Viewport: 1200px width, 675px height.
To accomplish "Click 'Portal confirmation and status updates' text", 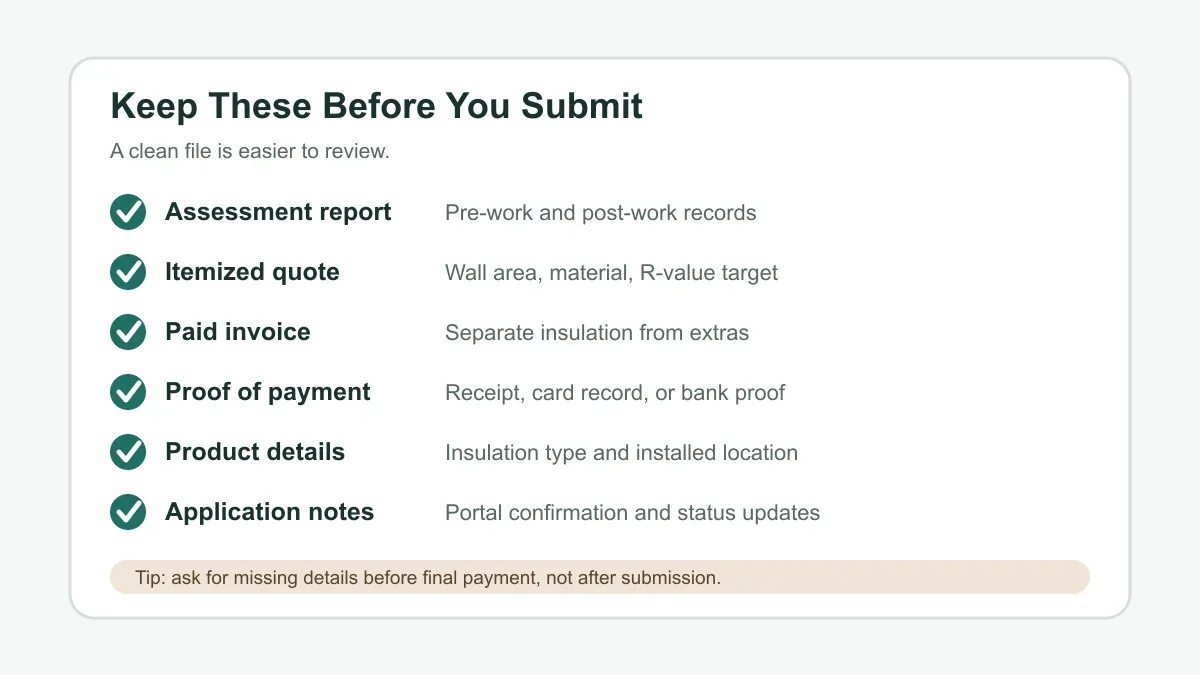I will coord(632,513).
